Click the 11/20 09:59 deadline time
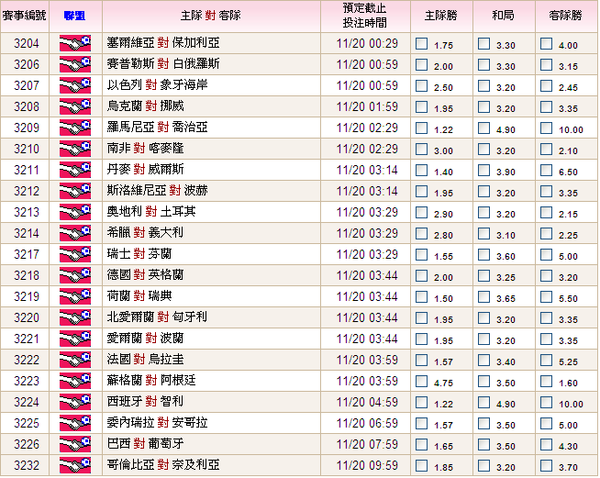600x478 pixels. pyautogui.click(x=367, y=465)
